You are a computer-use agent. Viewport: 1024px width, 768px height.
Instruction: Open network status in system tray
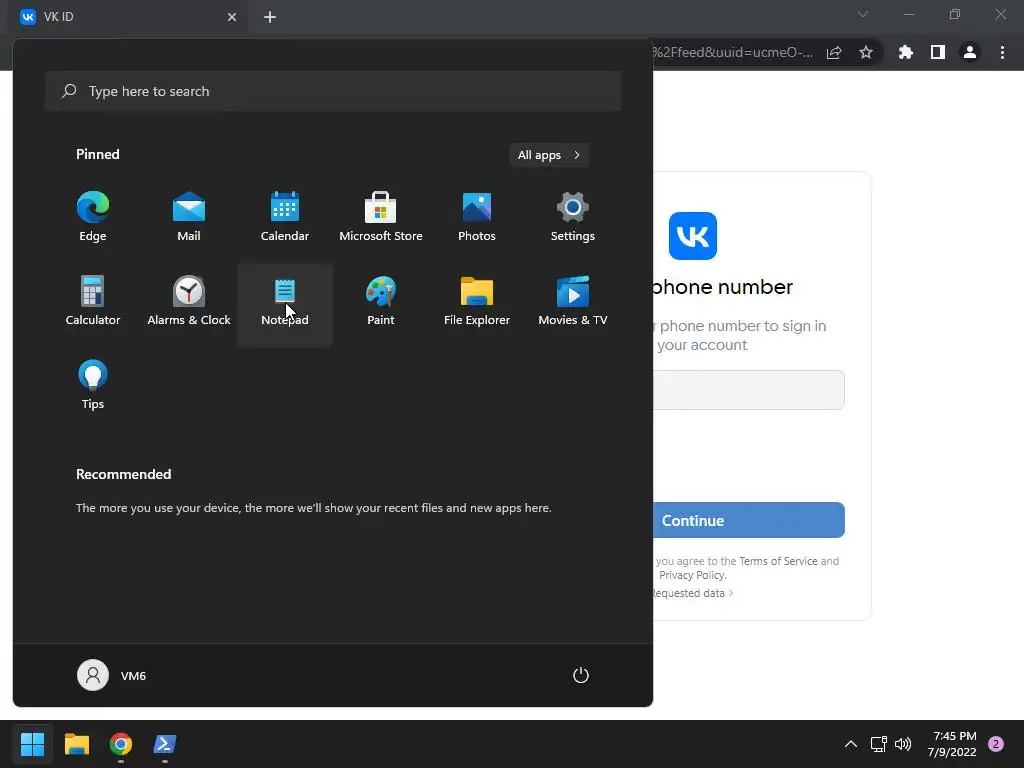coord(878,744)
